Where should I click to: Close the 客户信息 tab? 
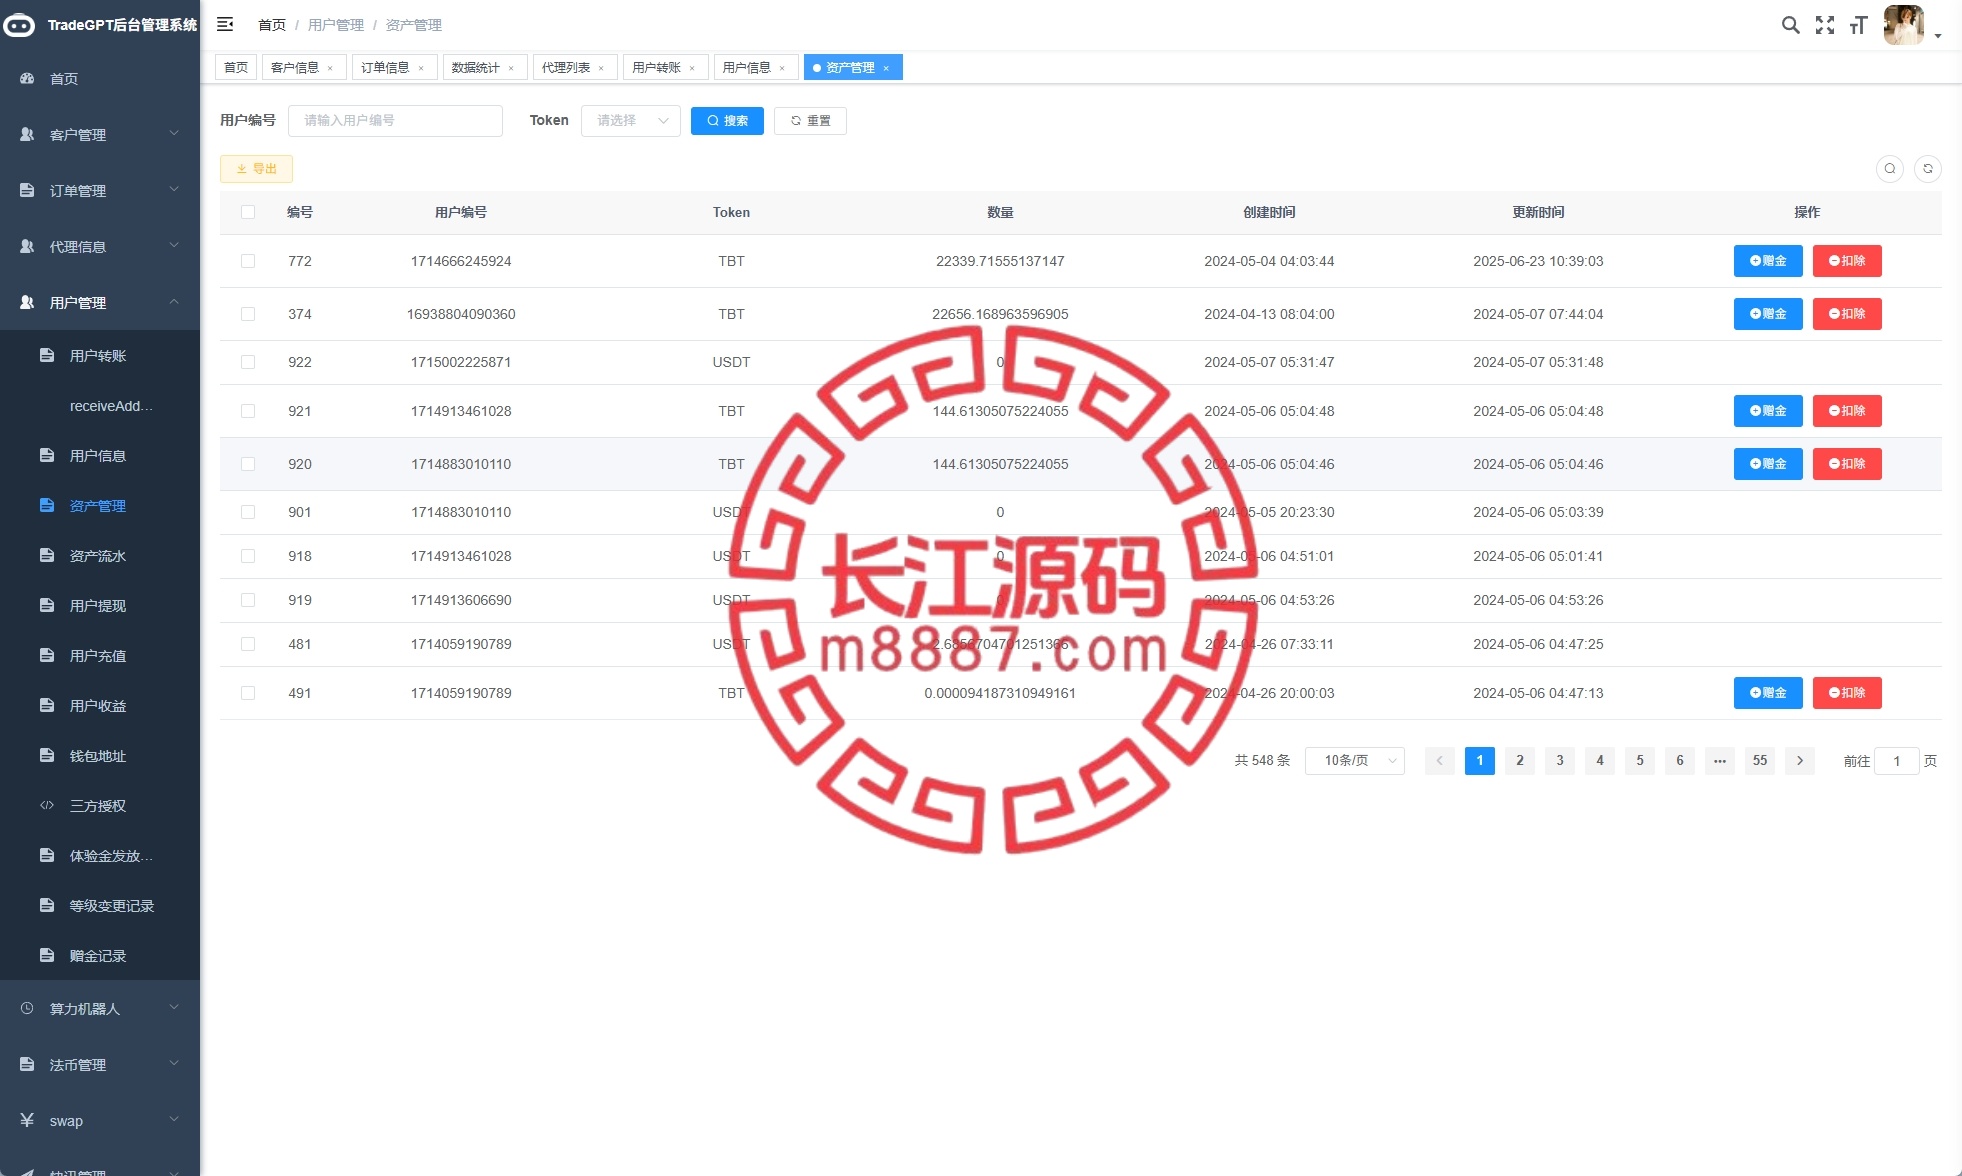pyautogui.click(x=330, y=68)
